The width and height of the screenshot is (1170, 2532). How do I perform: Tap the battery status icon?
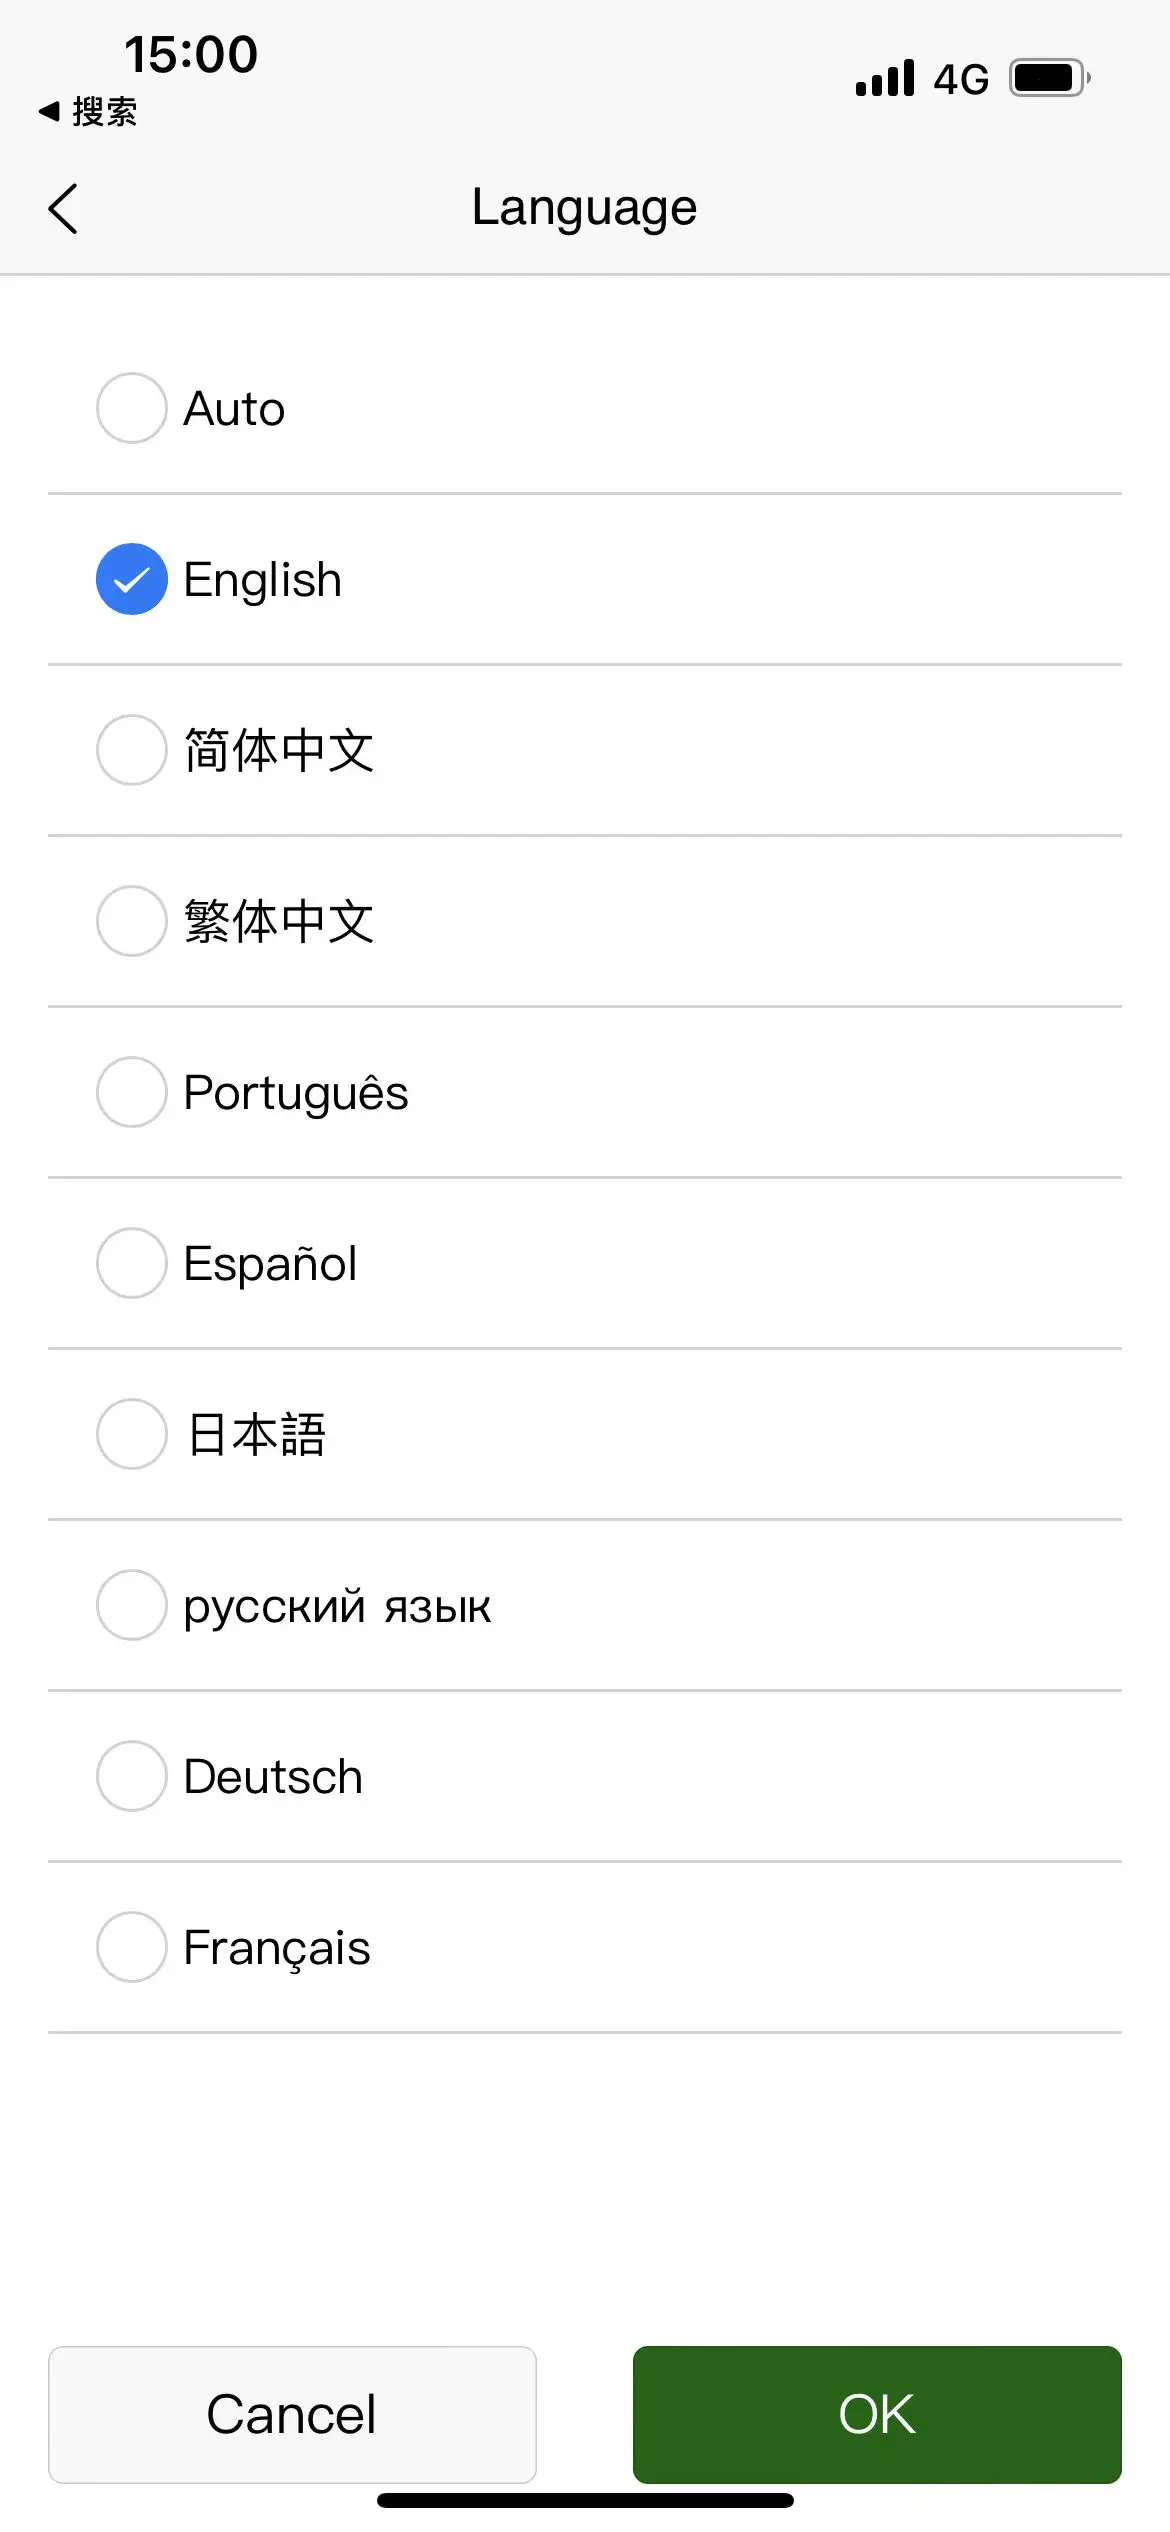(1049, 78)
